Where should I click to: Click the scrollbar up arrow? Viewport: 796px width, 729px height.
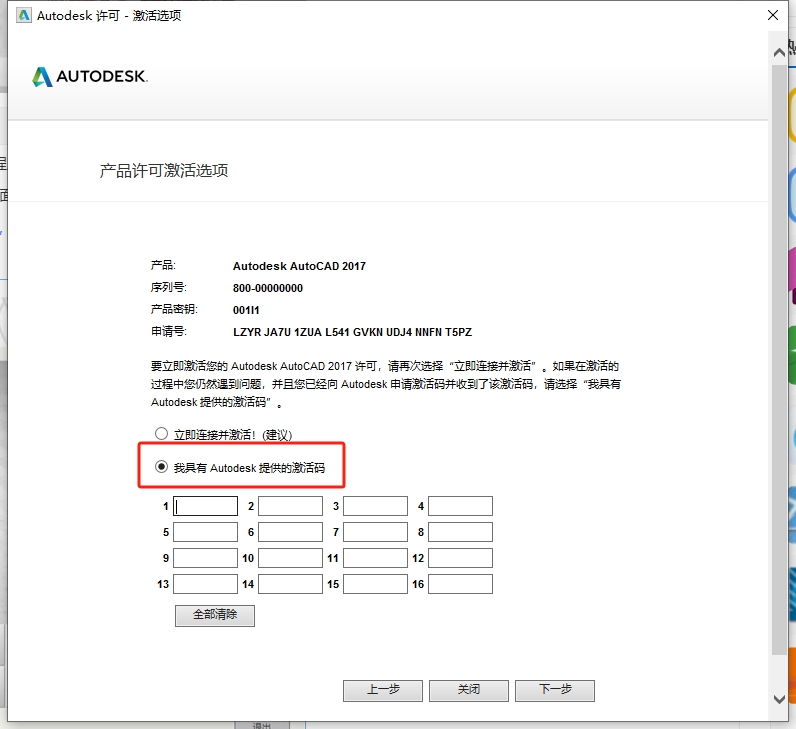[779, 52]
